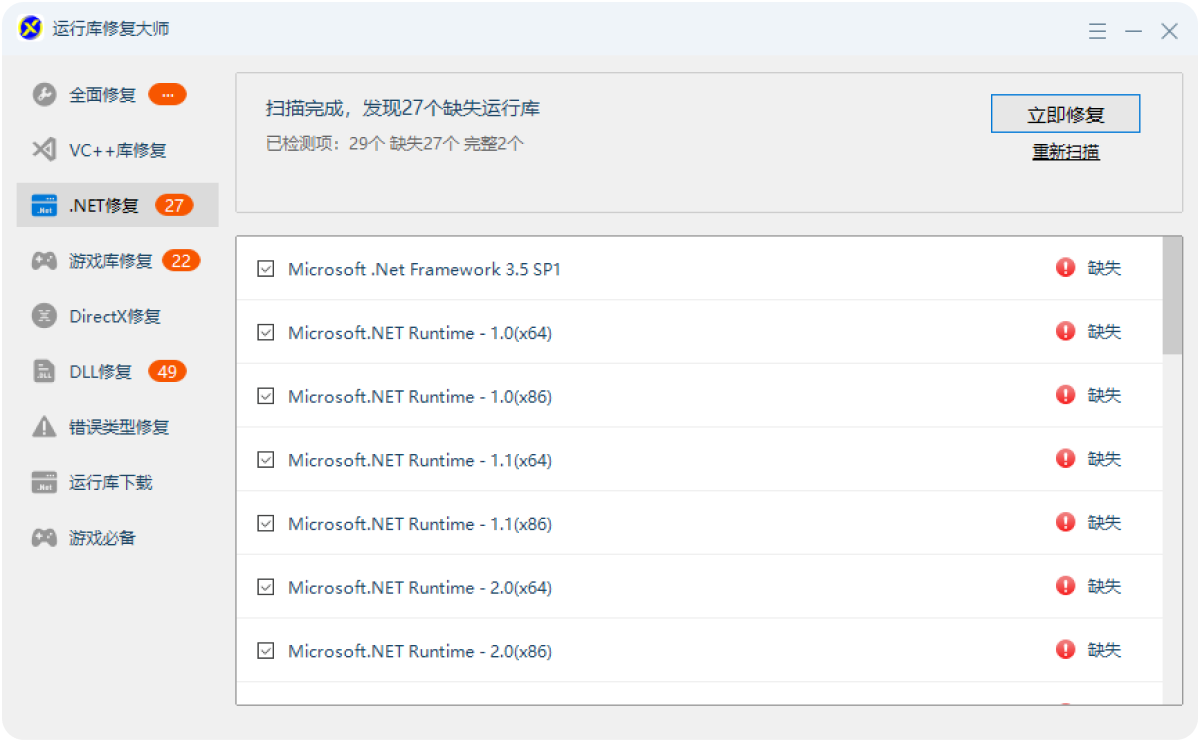Uncheck Microsoft .Net Framework 3.5 SP1
Viewport: 1200px width, 742px height.
point(266,269)
